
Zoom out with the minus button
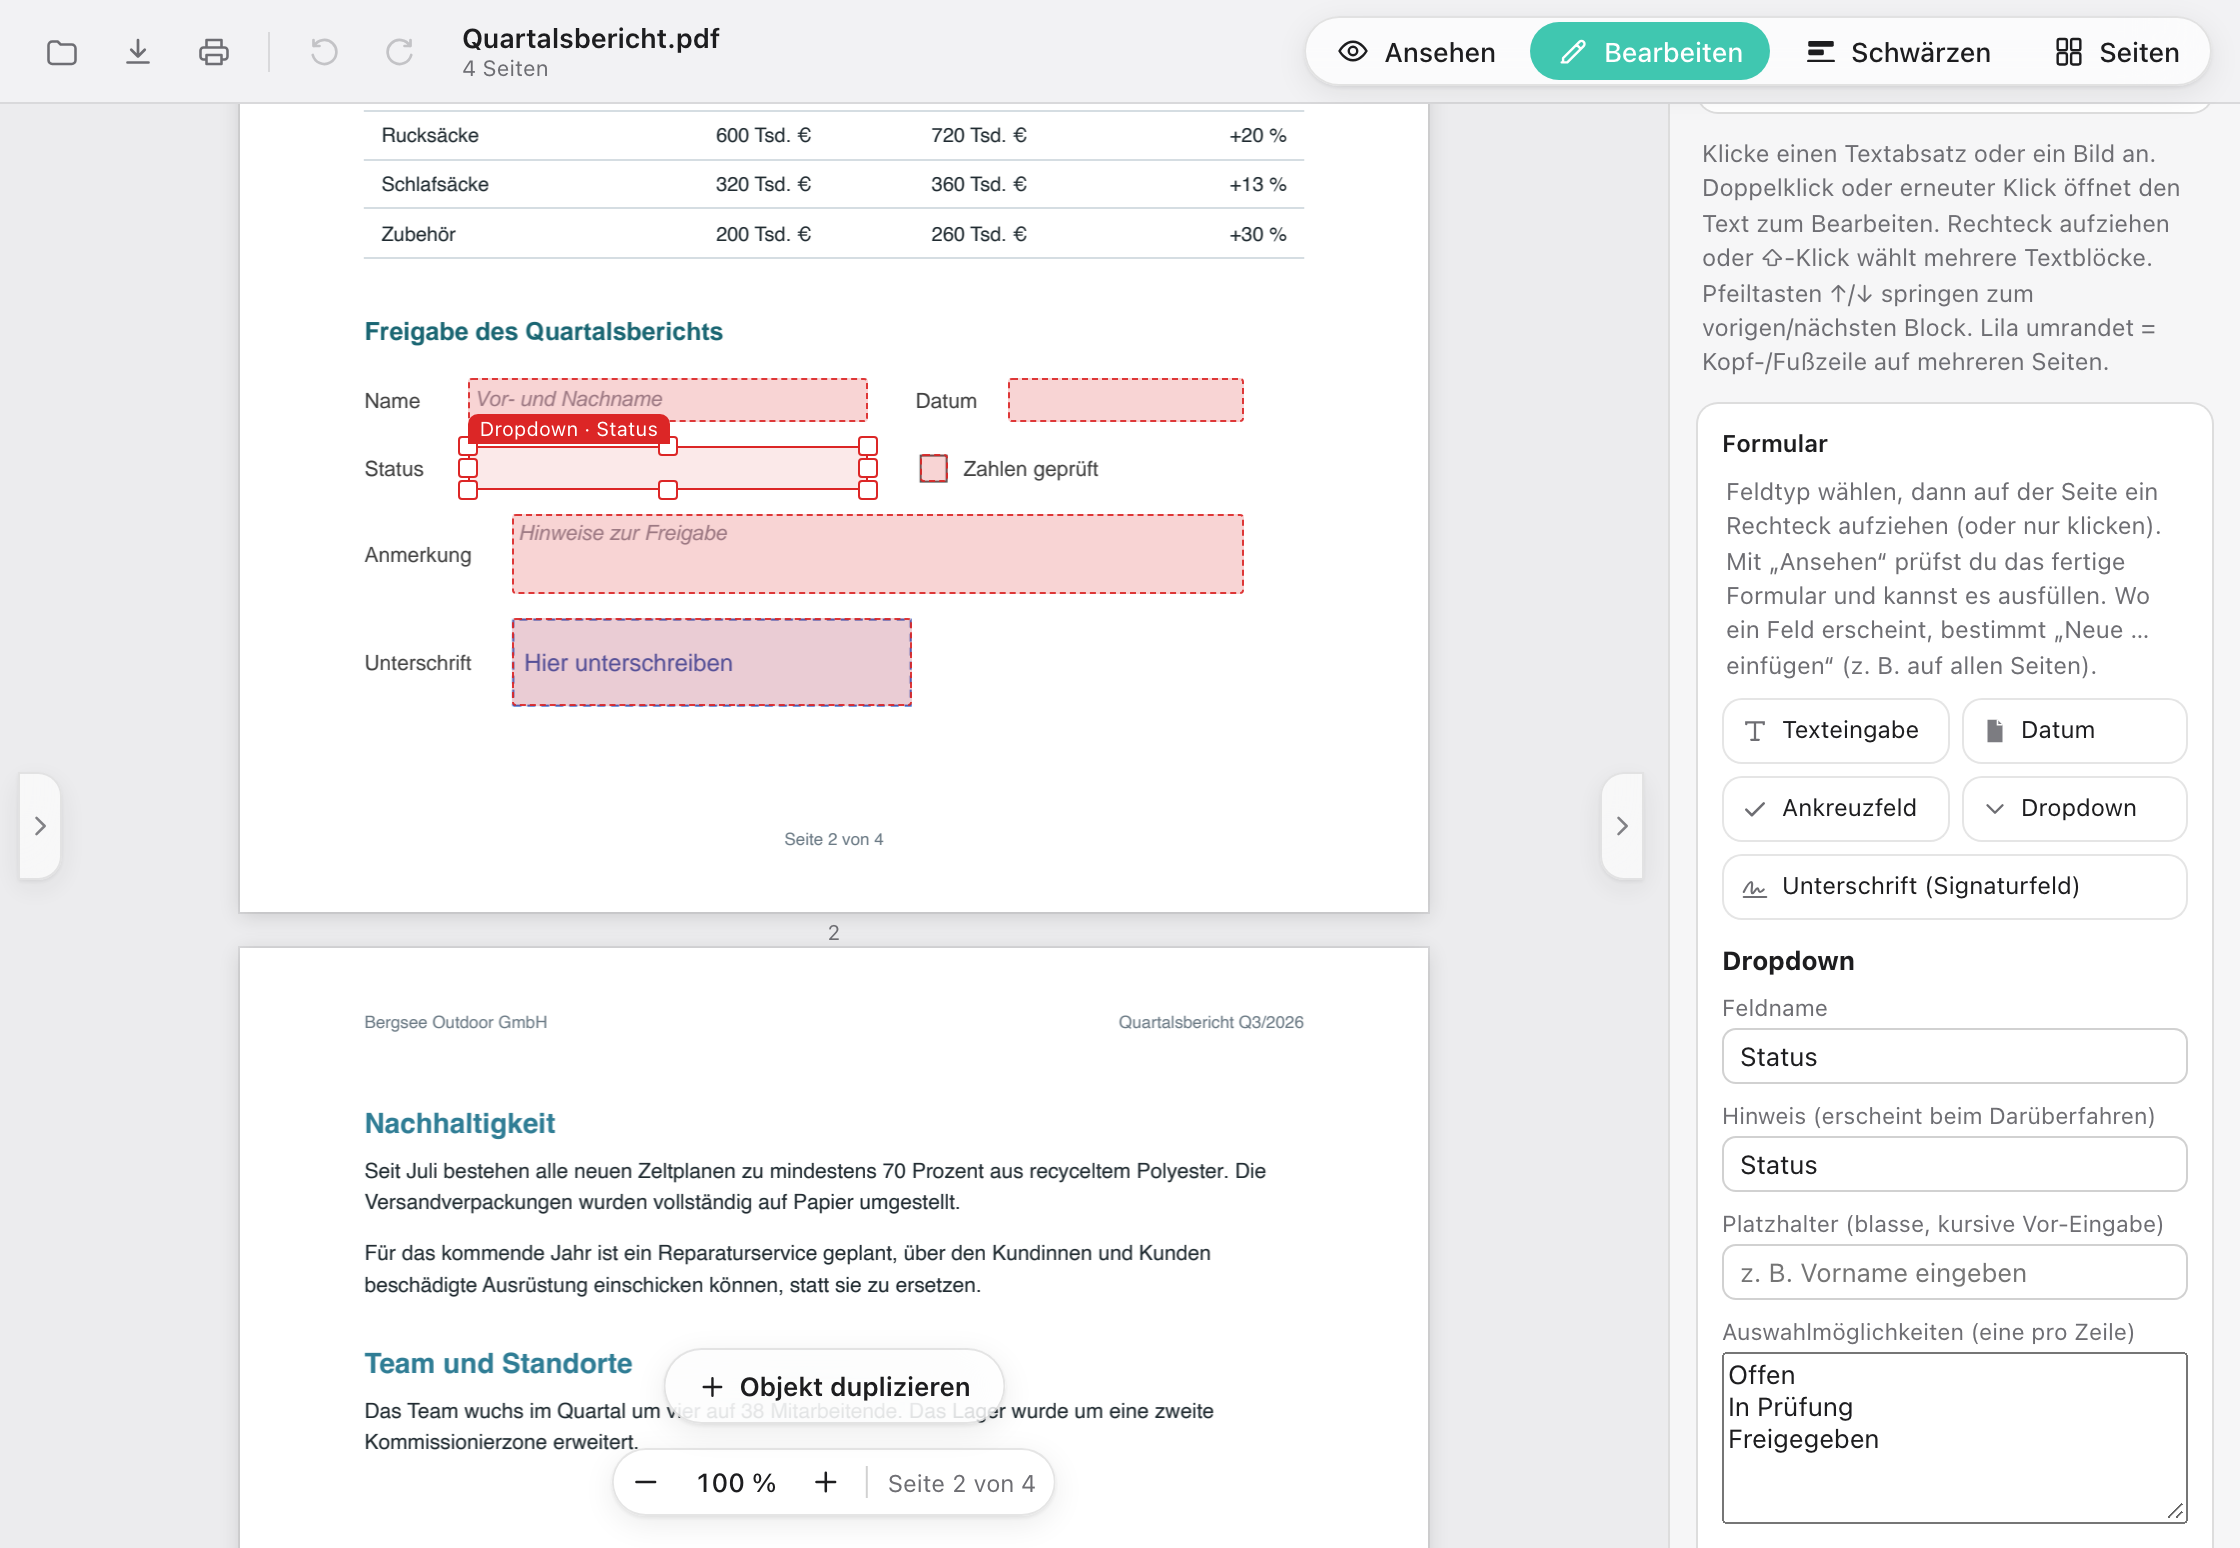[646, 1483]
